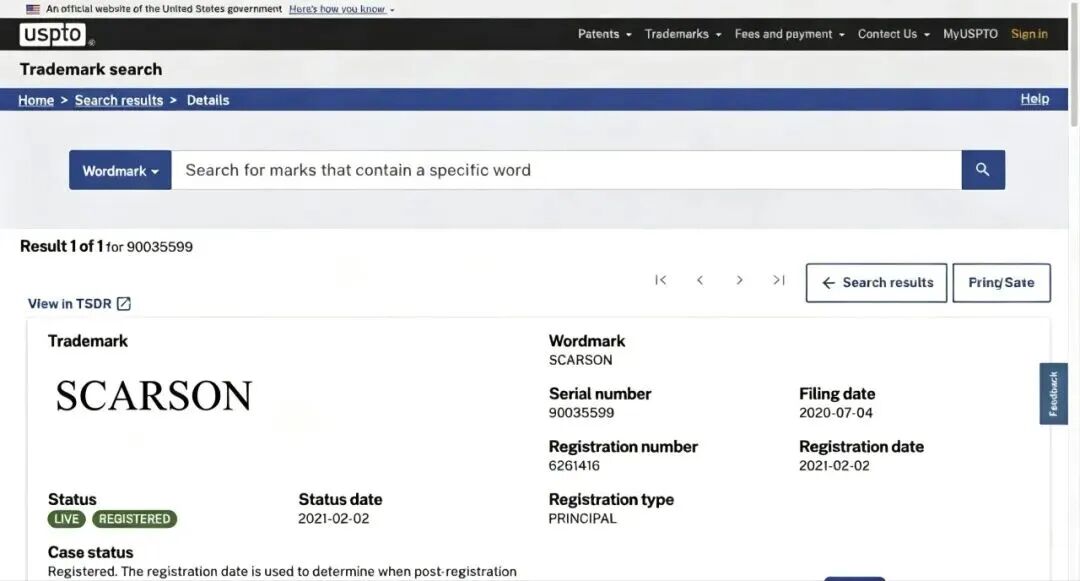Viewport: 1080px width, 581px height.
Task: Select the Trademark search heading
Action: (91, 69)
